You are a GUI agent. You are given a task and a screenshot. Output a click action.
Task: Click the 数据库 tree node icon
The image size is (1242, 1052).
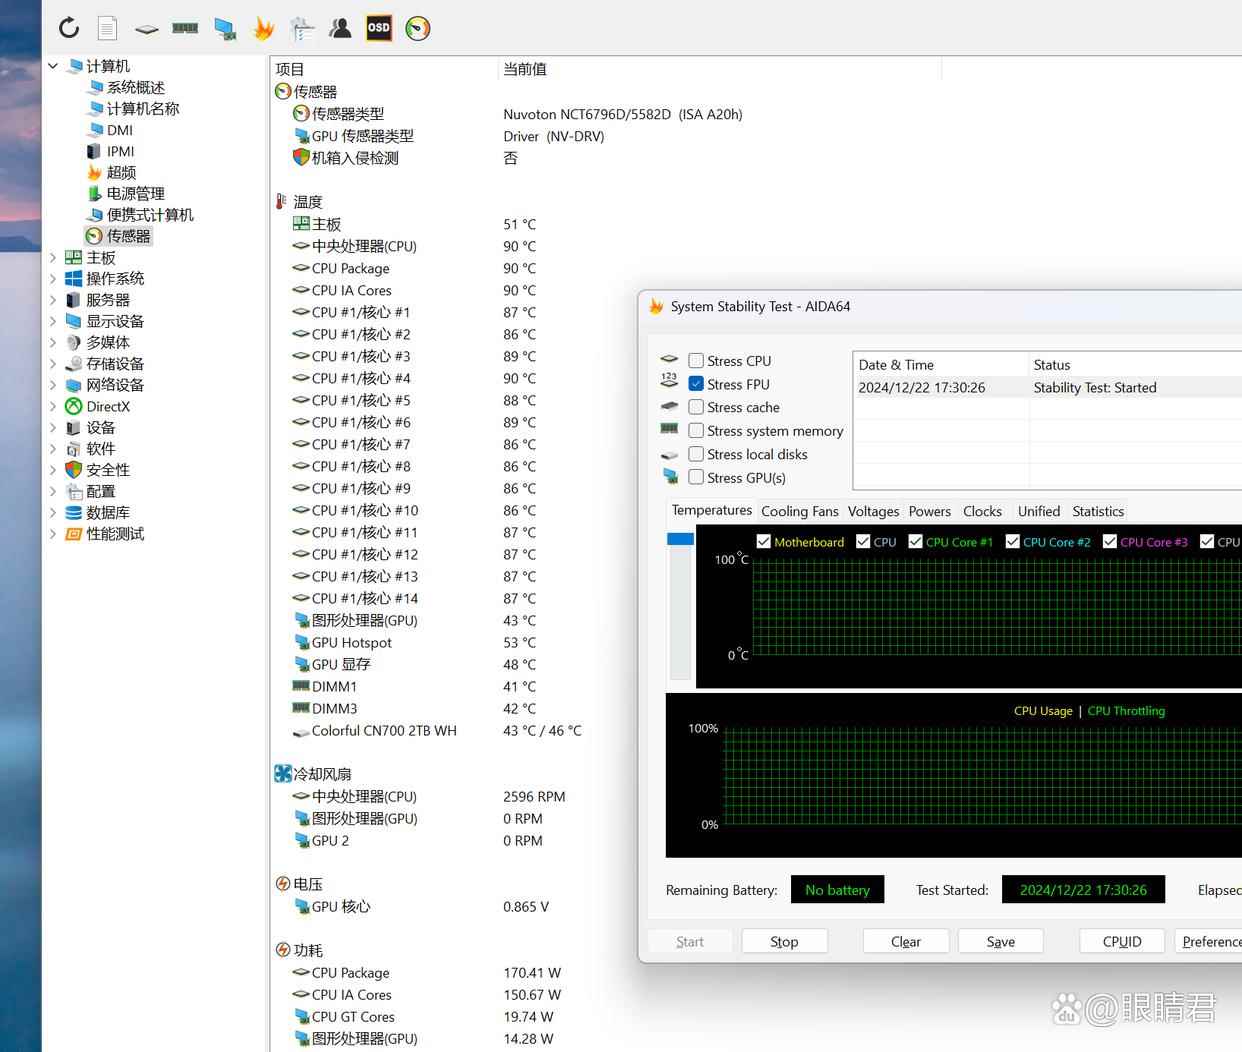tap(73, 512)
